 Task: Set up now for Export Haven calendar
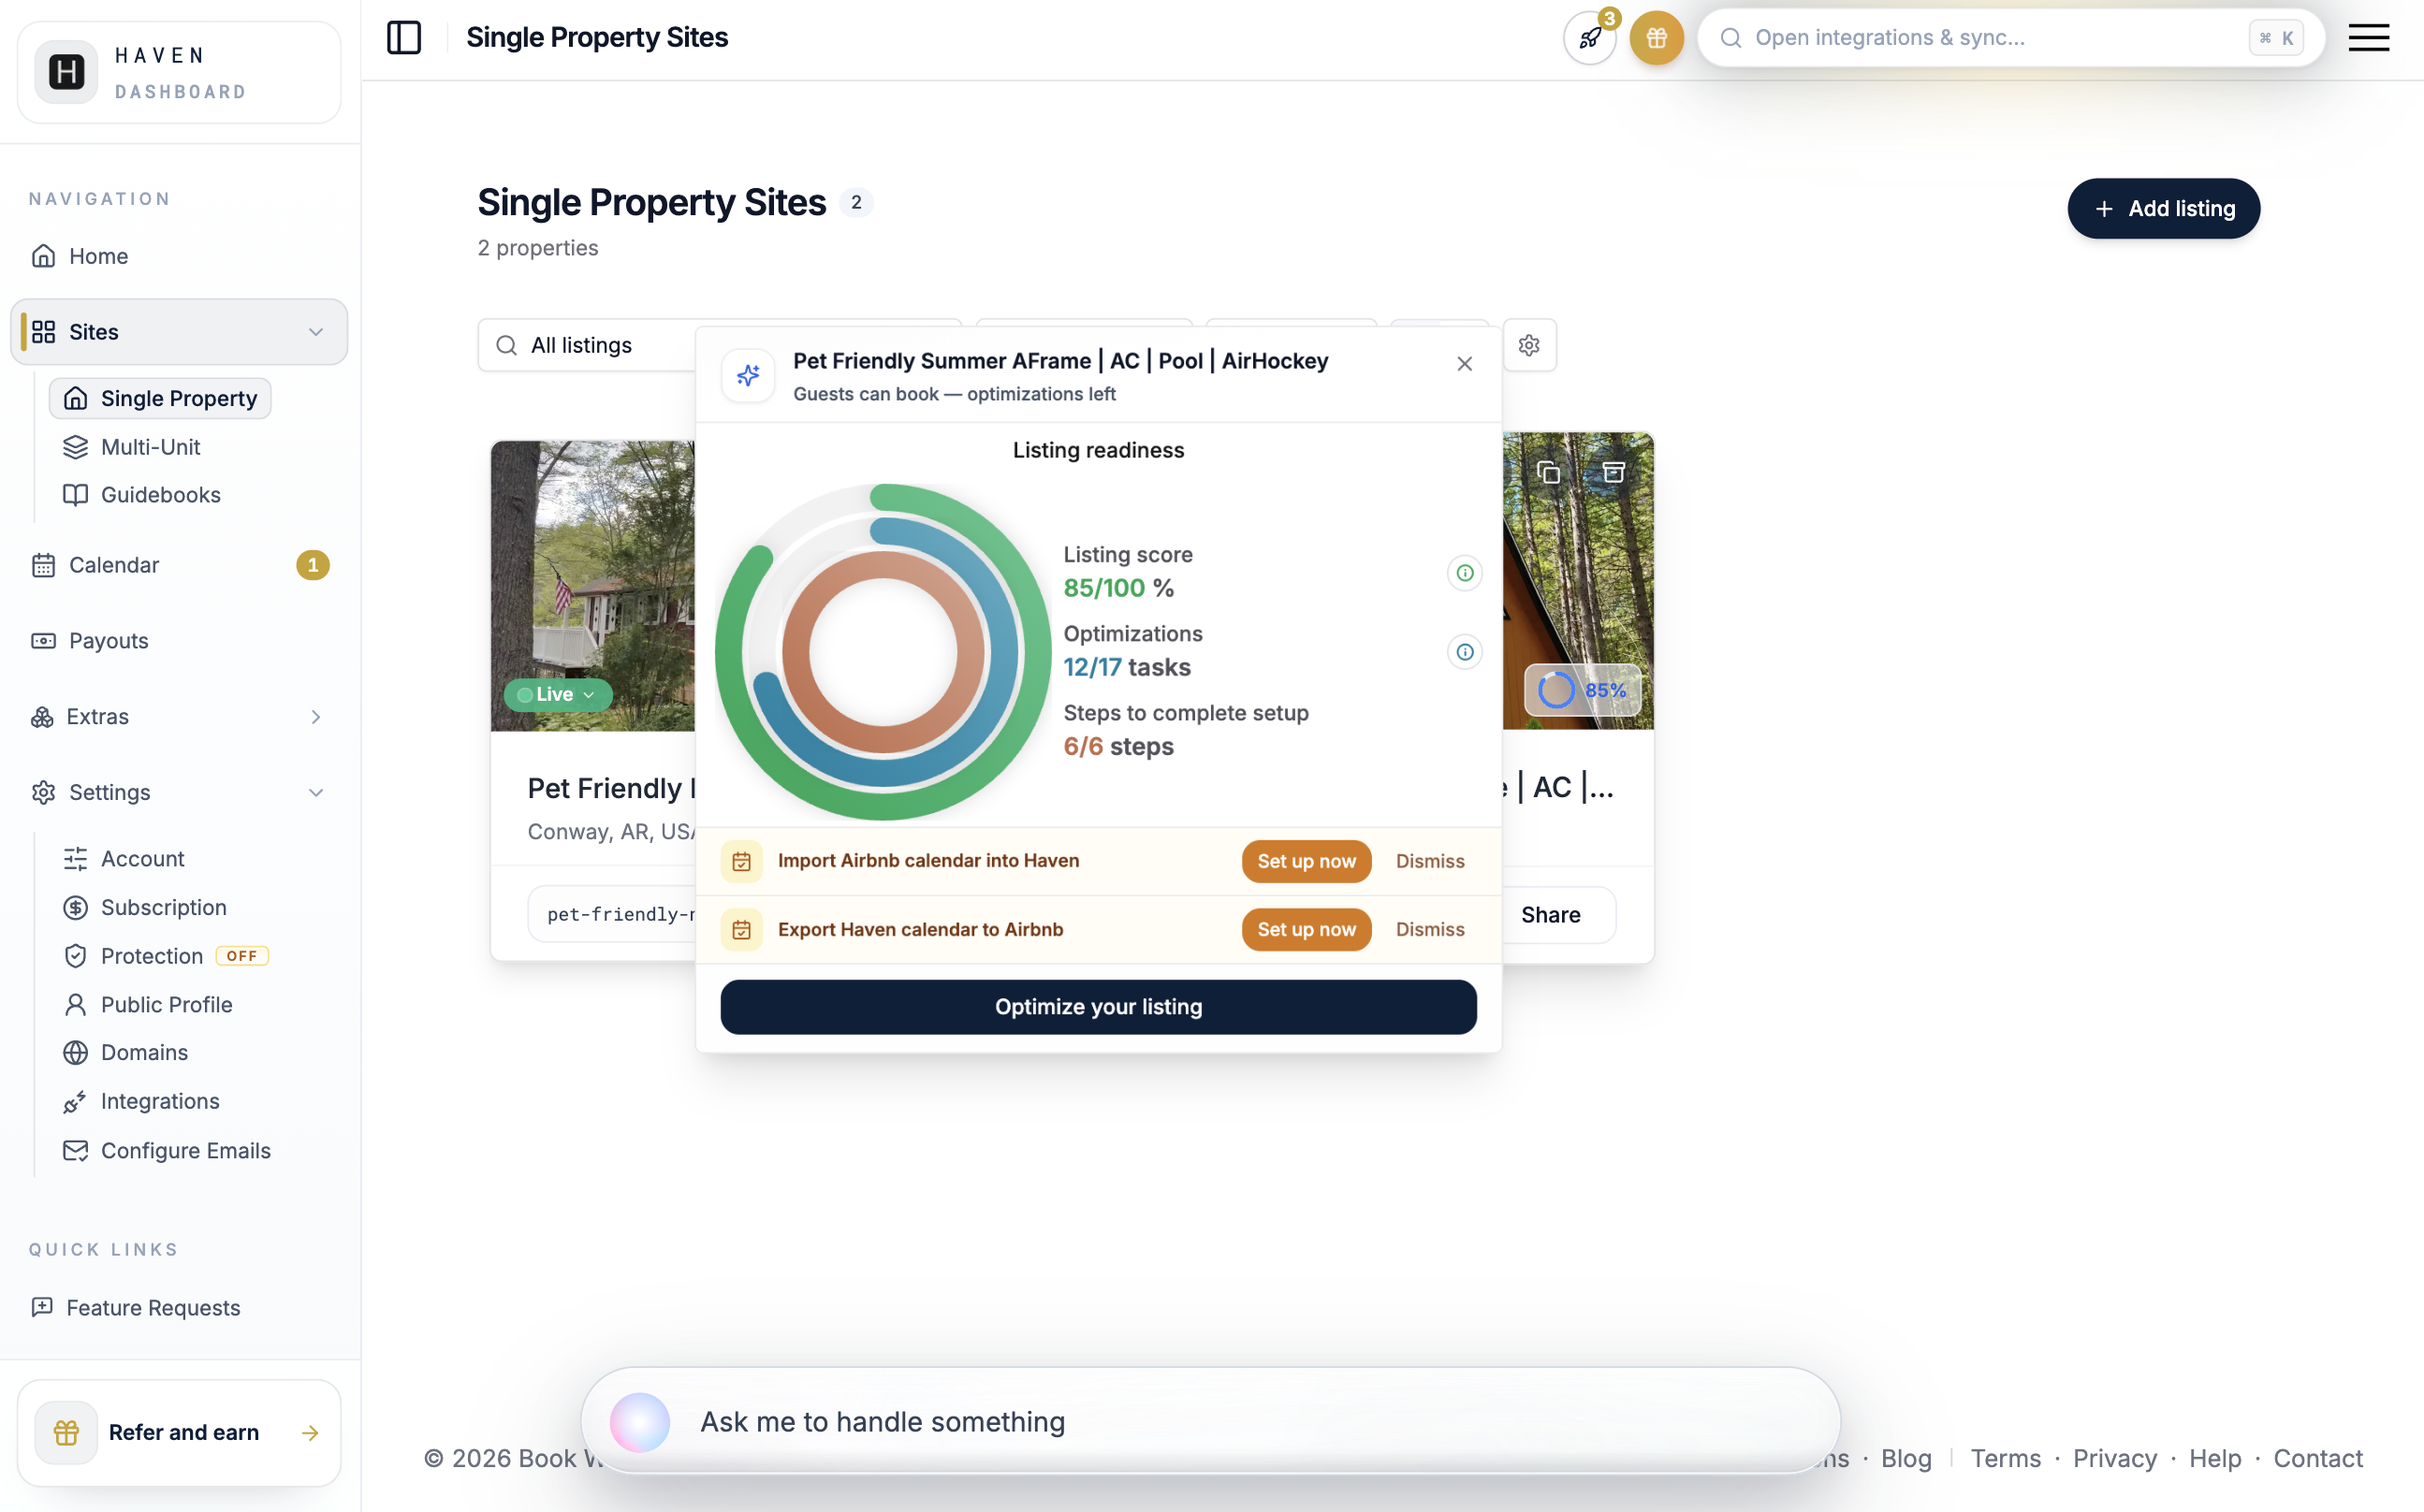1306,930
